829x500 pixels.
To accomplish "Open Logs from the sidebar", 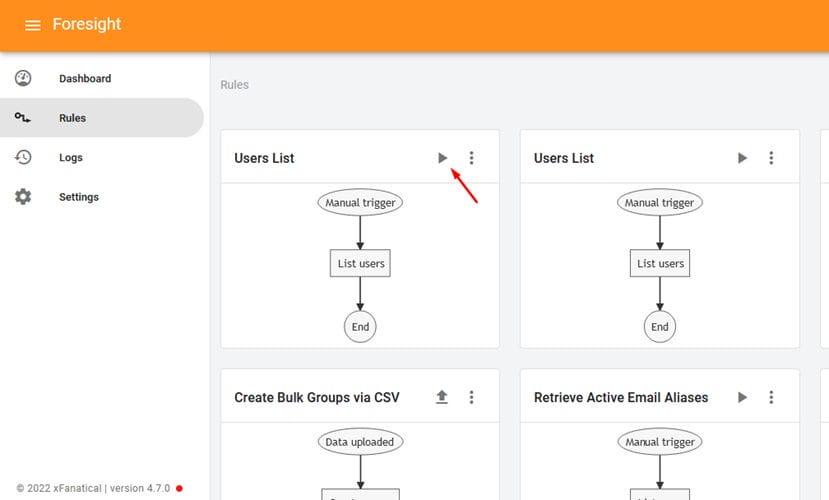I will tap(71, 158).
